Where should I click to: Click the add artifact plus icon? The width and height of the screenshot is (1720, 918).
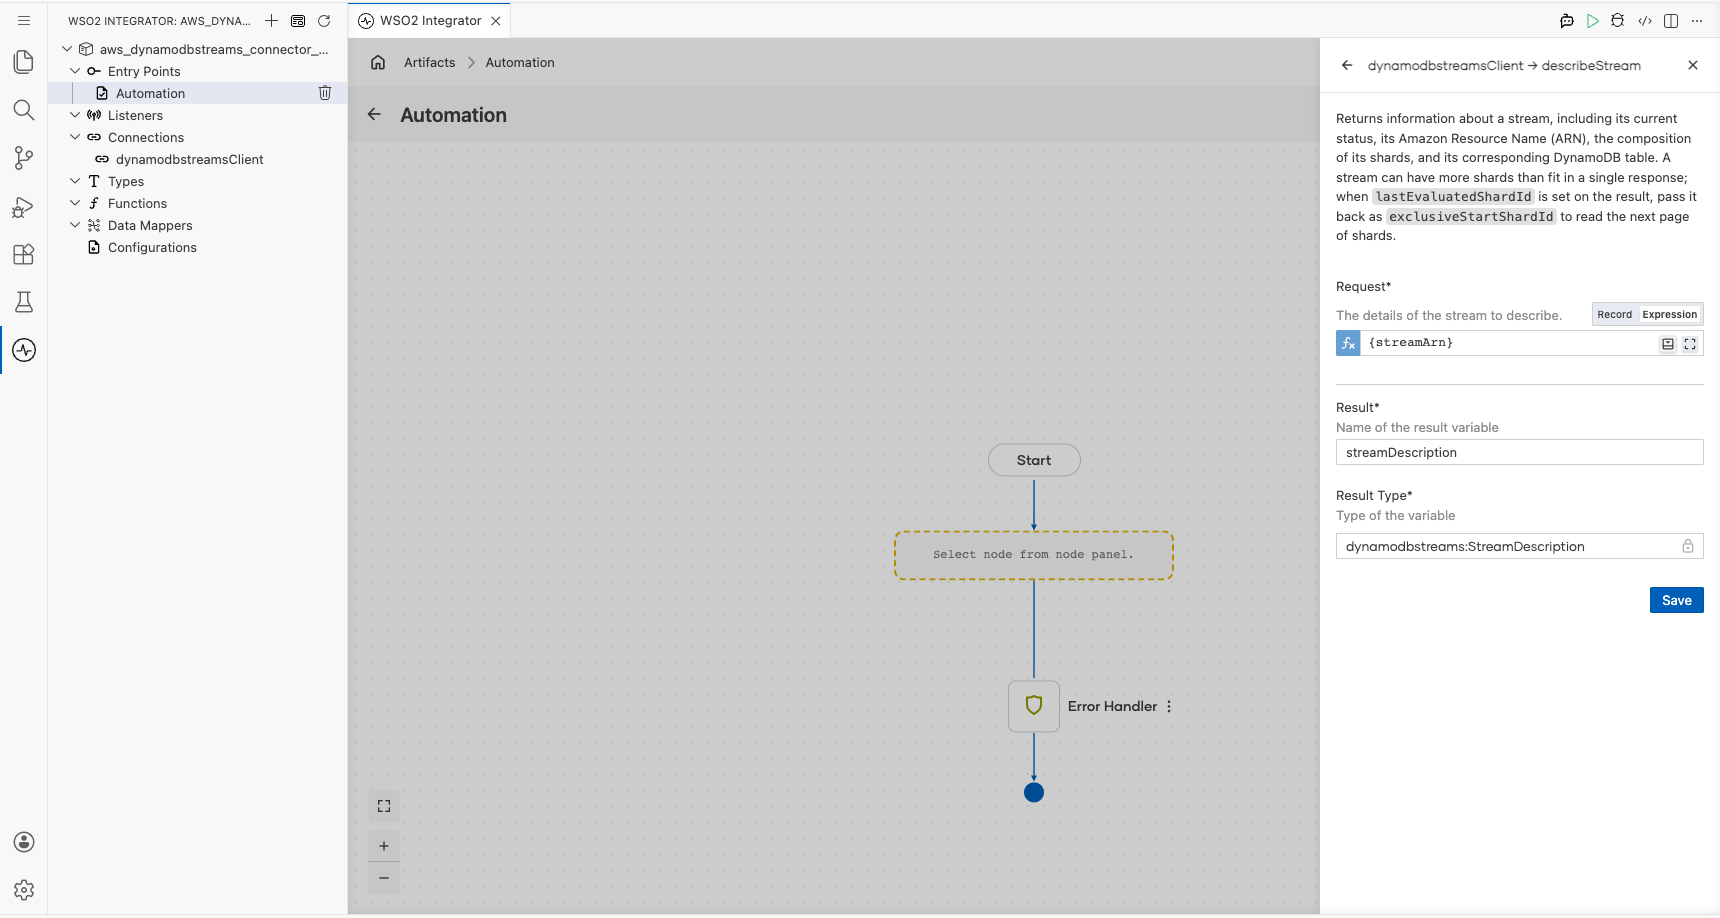(x=271, y=20)
